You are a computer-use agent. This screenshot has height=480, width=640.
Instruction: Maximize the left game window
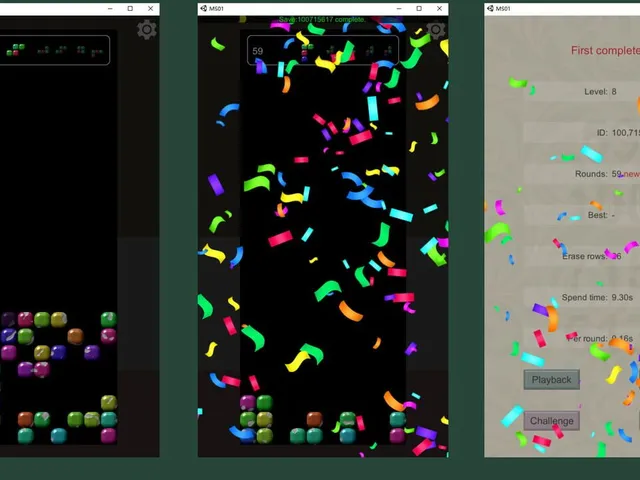tap(130, 9)
